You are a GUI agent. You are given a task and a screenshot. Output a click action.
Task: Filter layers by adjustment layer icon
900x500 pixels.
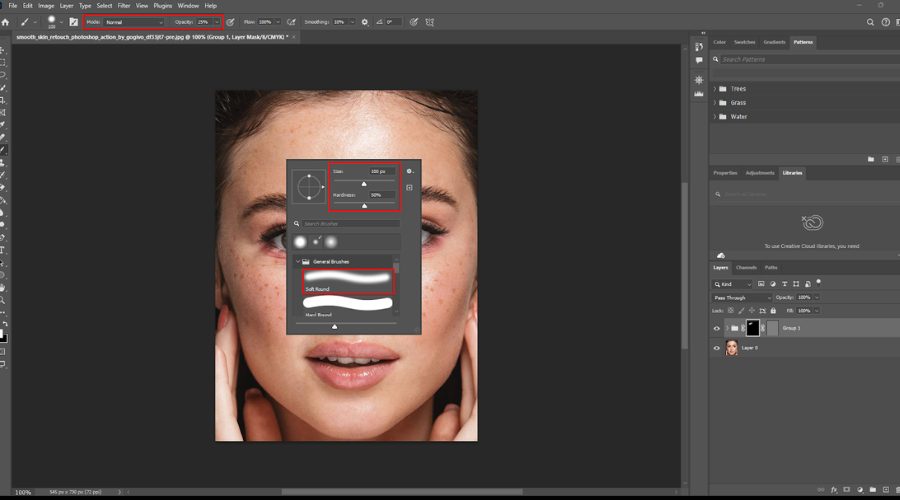[773, 284]
